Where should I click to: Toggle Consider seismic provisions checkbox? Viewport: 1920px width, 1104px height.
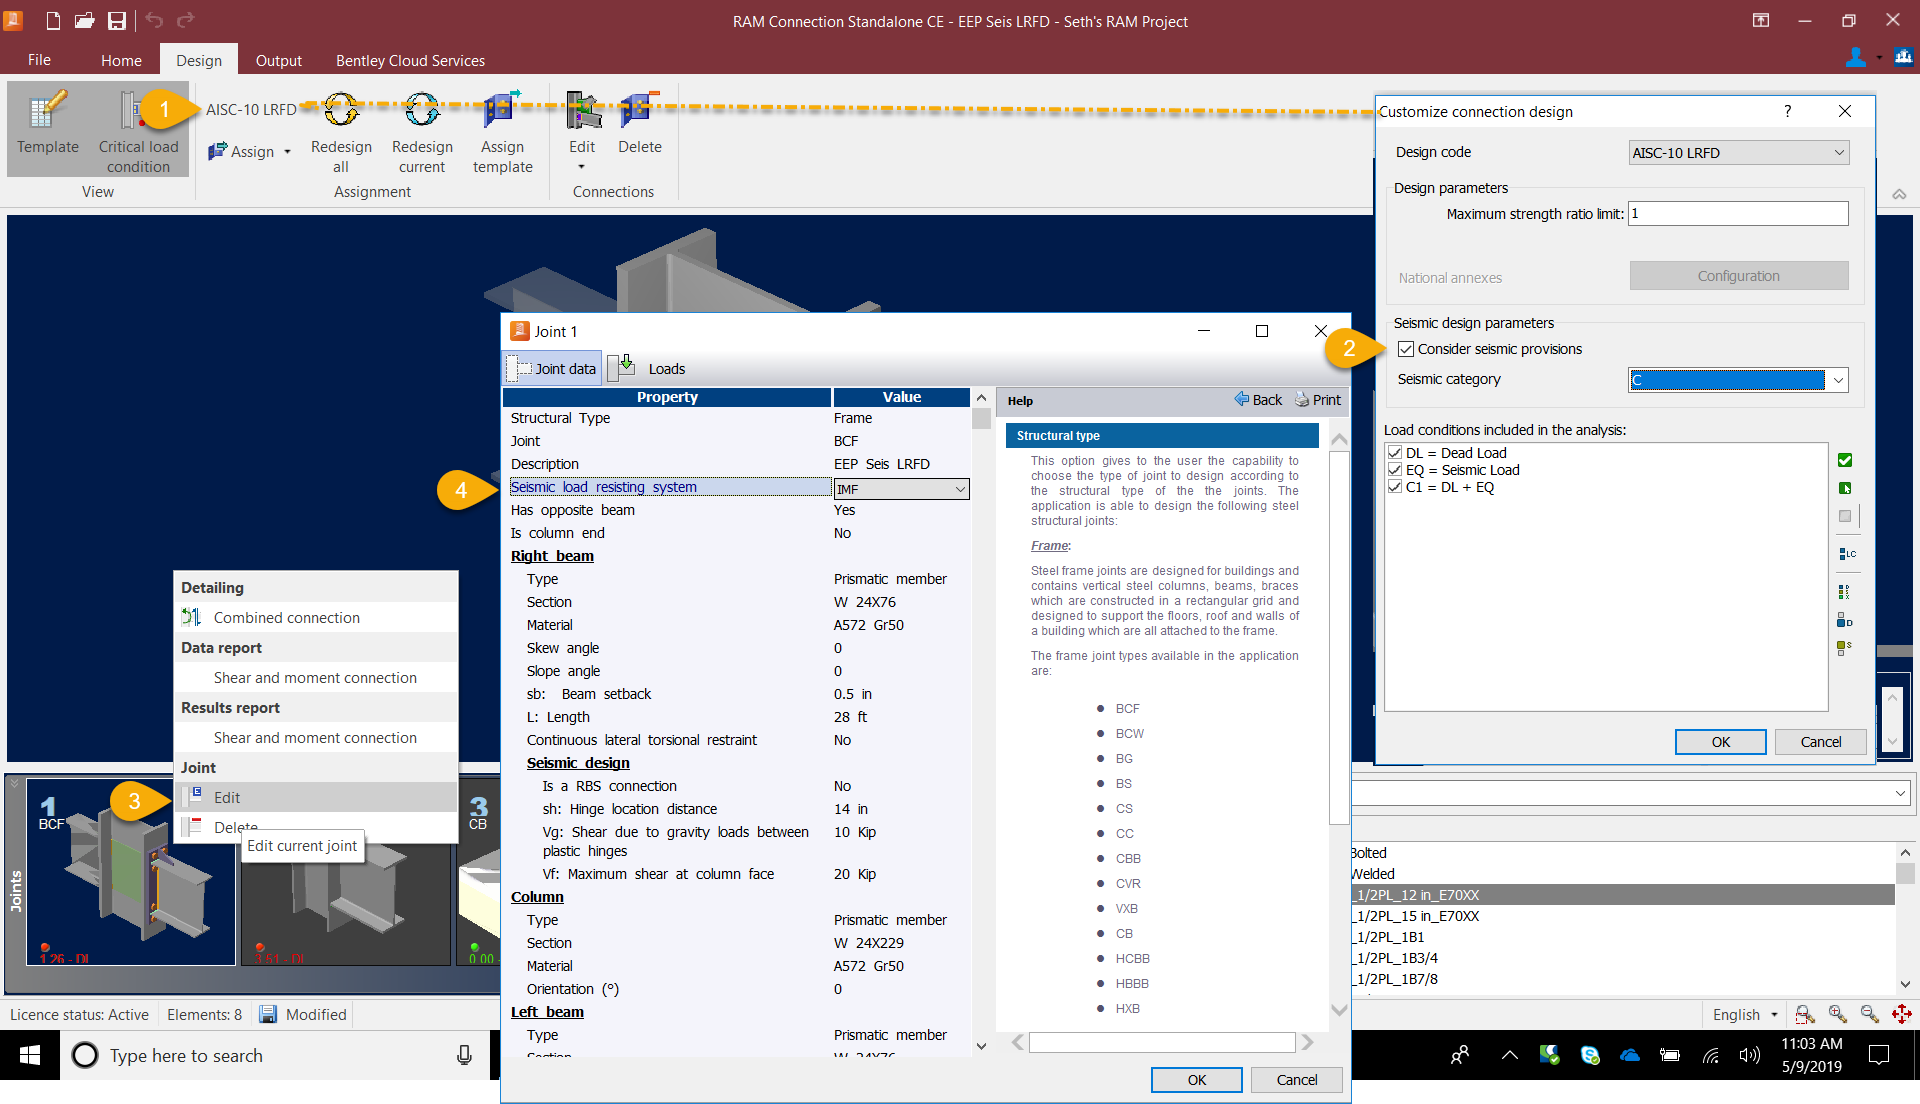tap(1406, 349)
